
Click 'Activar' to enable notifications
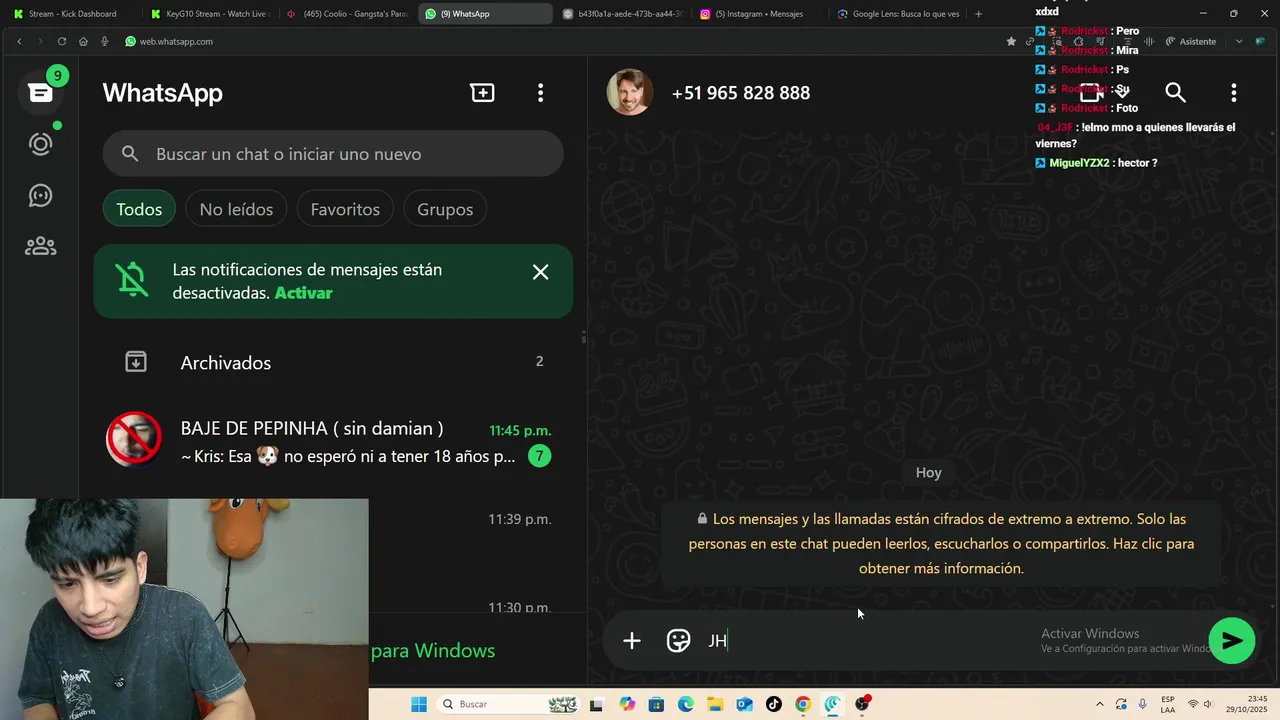(303, 293)
